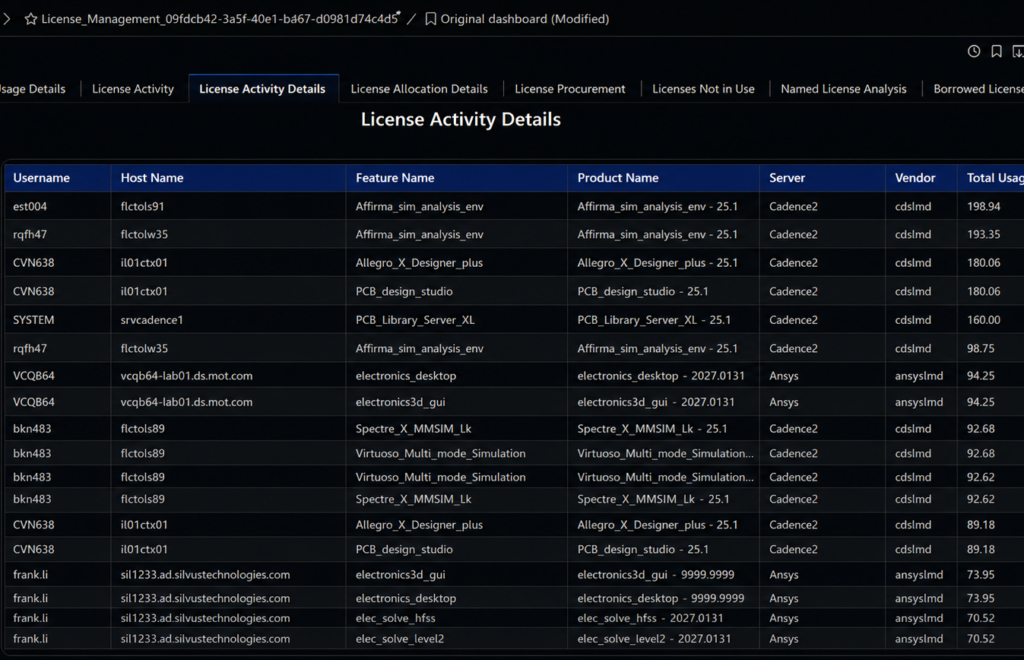Click host name flctols91

(142, 206)
